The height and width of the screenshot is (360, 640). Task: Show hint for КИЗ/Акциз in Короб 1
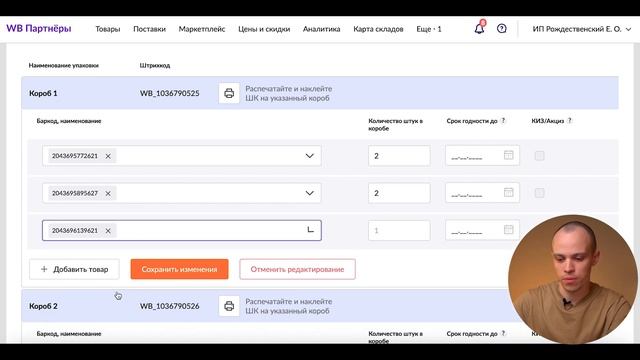click(x=570, y=121)
